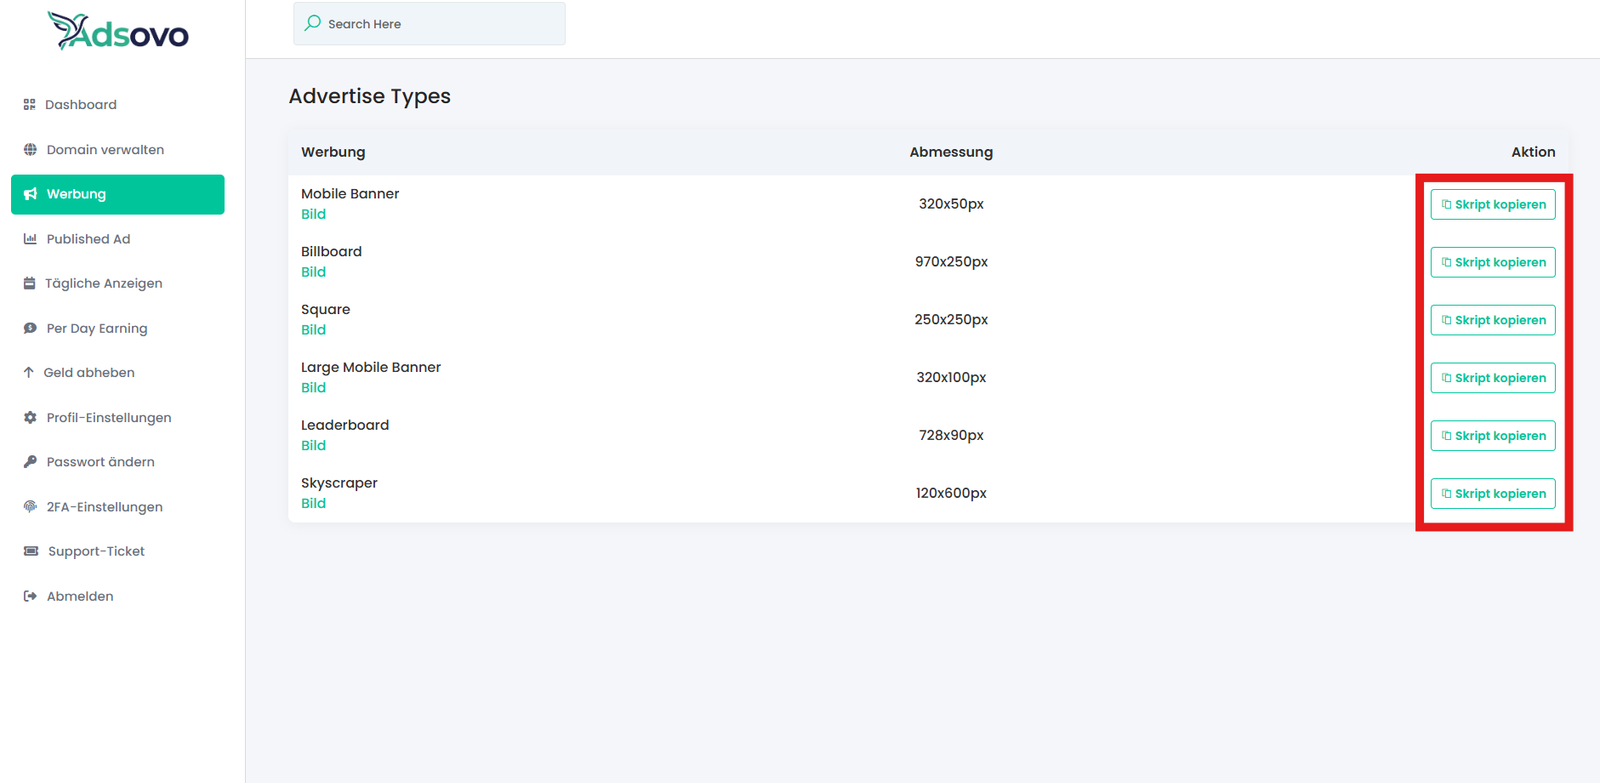This screenshot has height=783, width=1600.
Task: Click the Adsovo logo
Action: tap(118, 32)
